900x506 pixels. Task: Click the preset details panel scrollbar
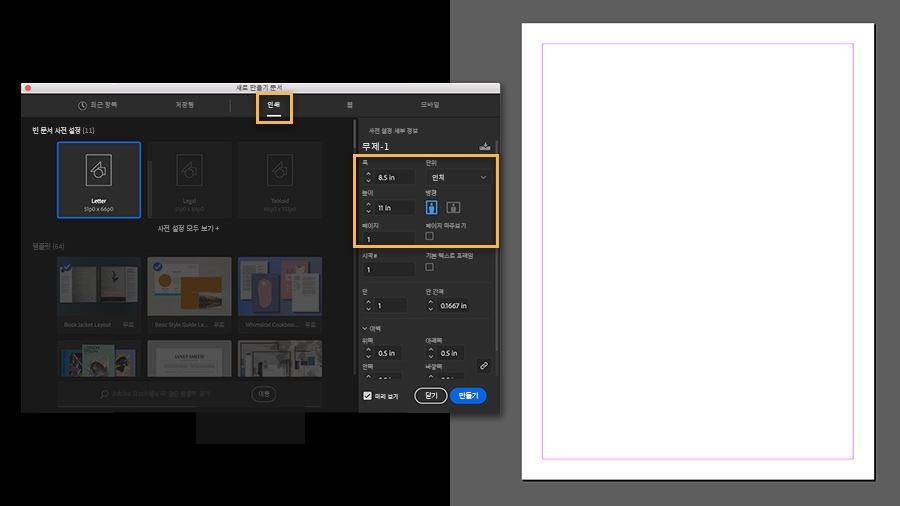496,247
